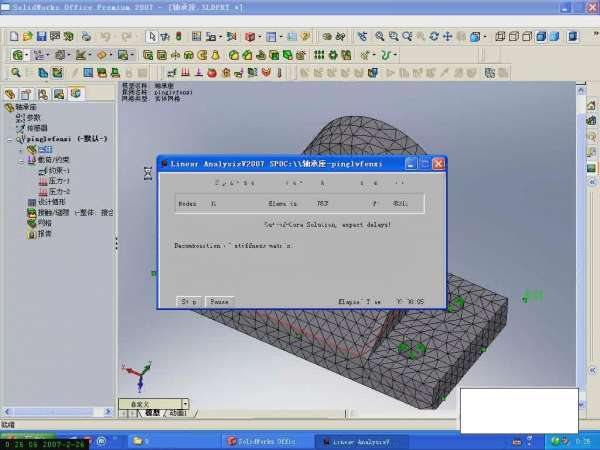Click the Linear Analysis taskbar button
The image size is (600, 450).
point(361,442)
